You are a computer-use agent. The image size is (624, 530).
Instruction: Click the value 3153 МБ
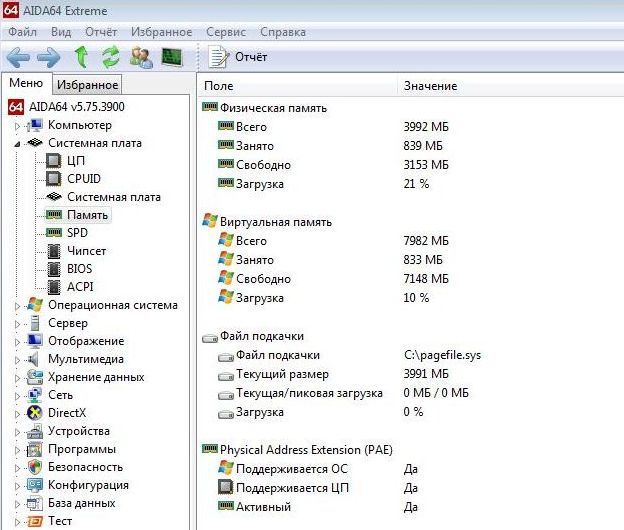click(426, 165)
